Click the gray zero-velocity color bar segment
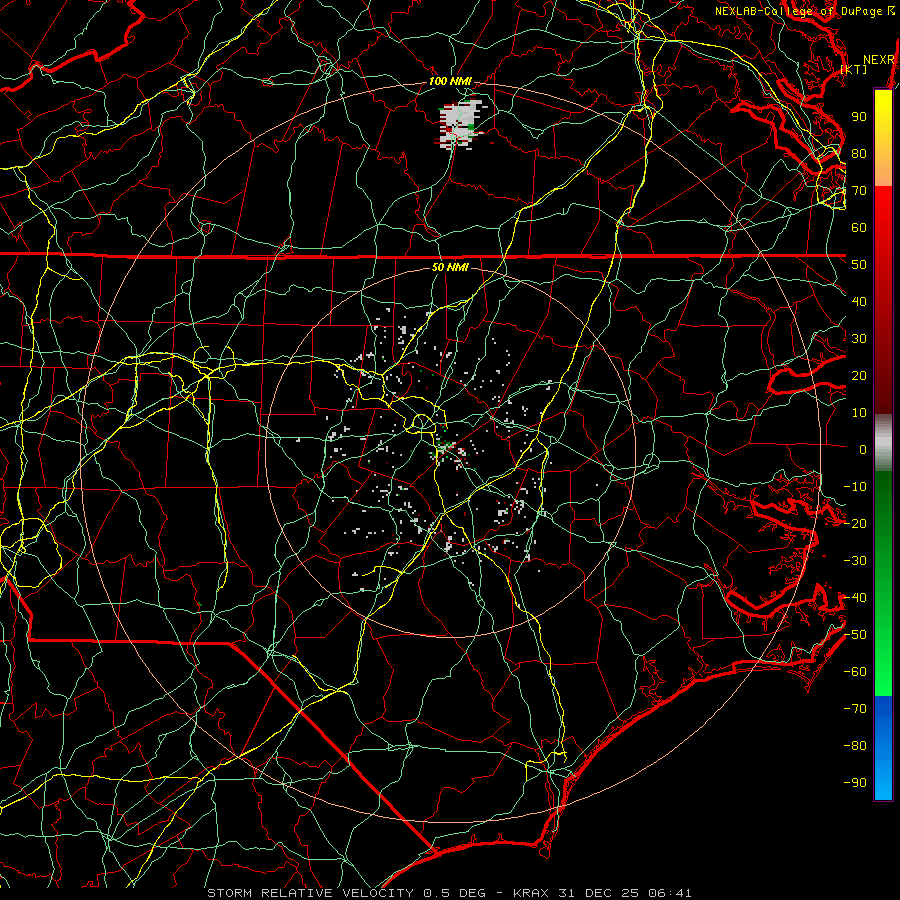Screen dimensions: 900x900 [883, 443]
